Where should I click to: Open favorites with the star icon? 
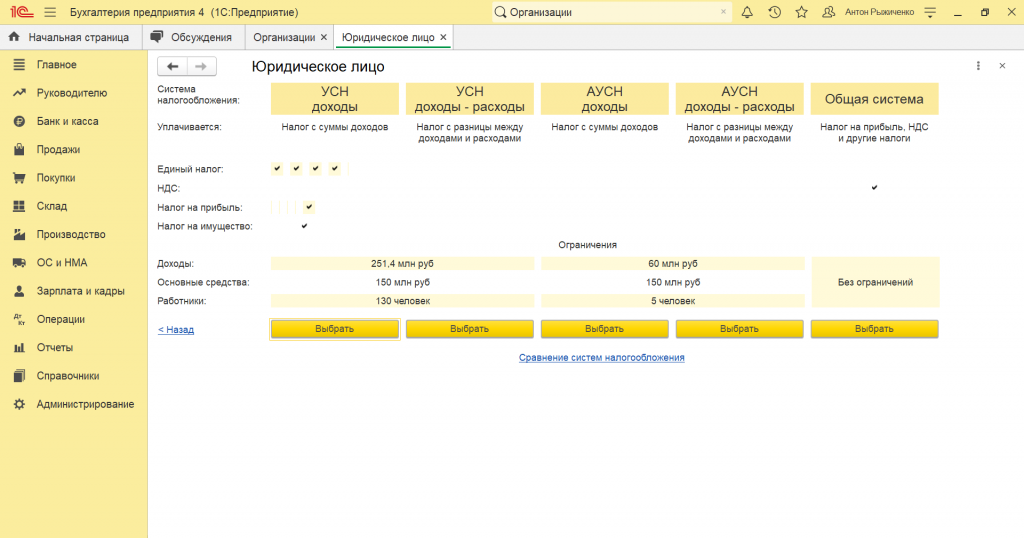tap(801, 12)
